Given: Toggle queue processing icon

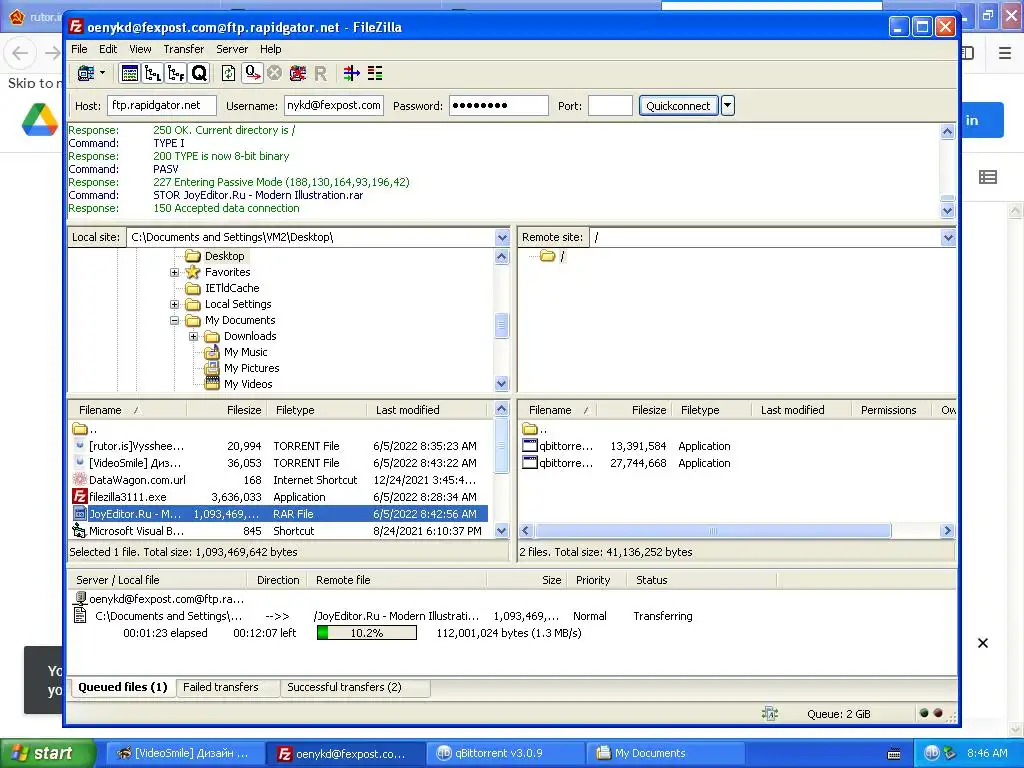Looking at the screenshot, I should (252, 73).
